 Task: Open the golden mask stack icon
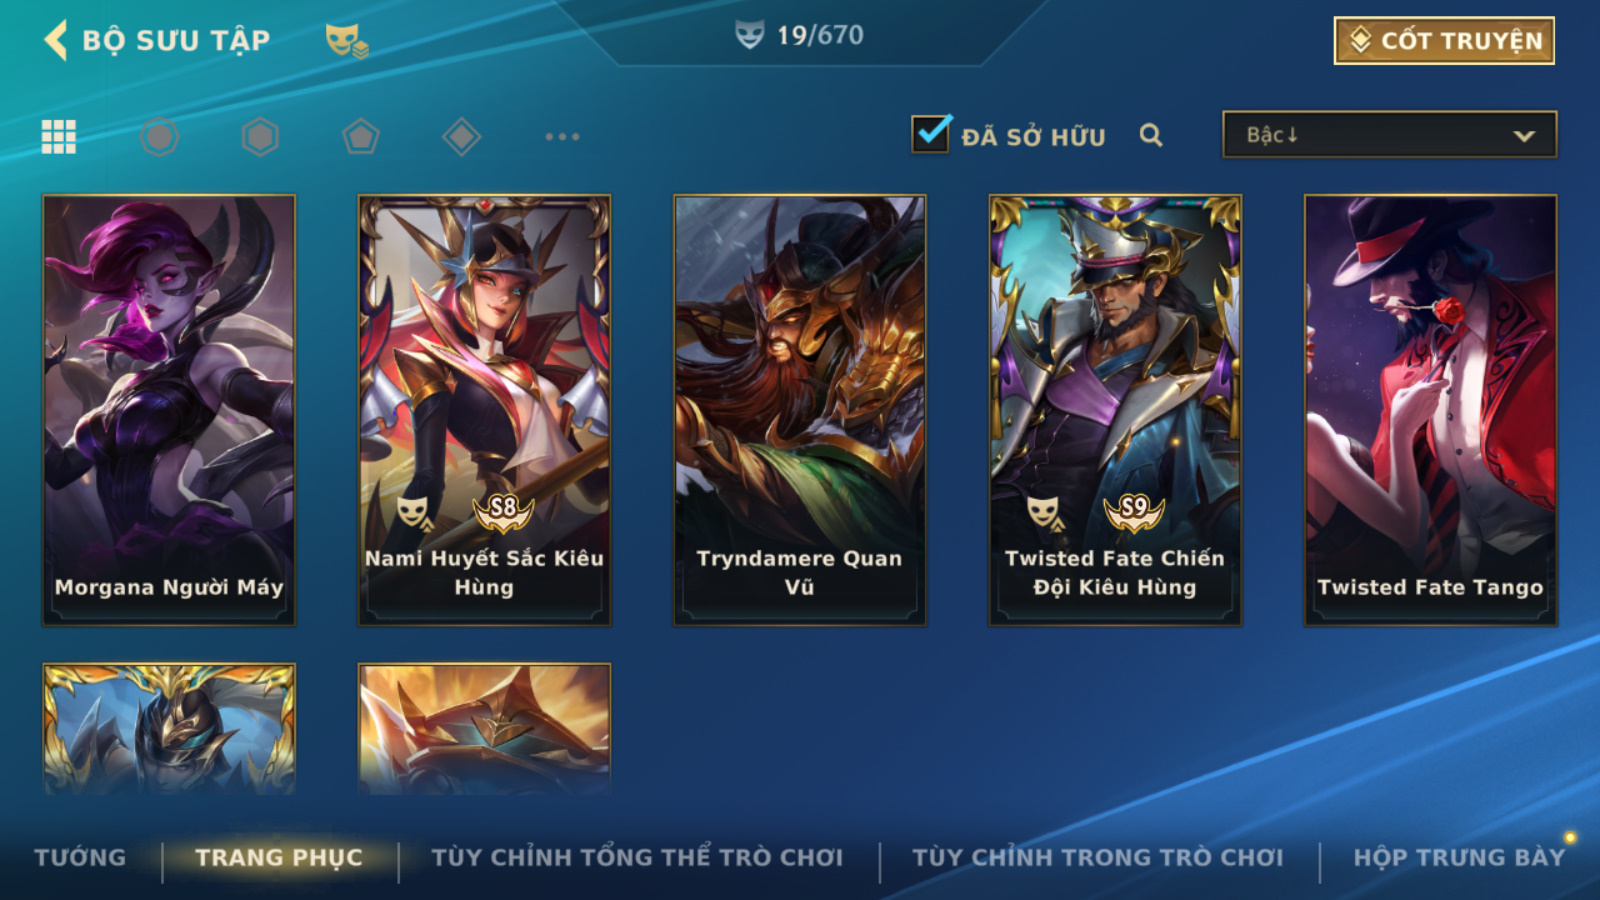pyautogui.click(x=346, y=41)
